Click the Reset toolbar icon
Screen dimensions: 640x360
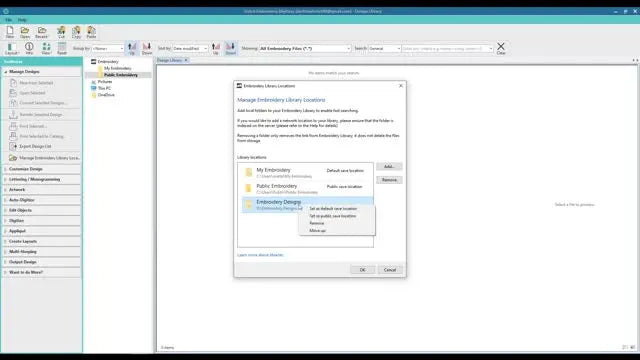62,49
